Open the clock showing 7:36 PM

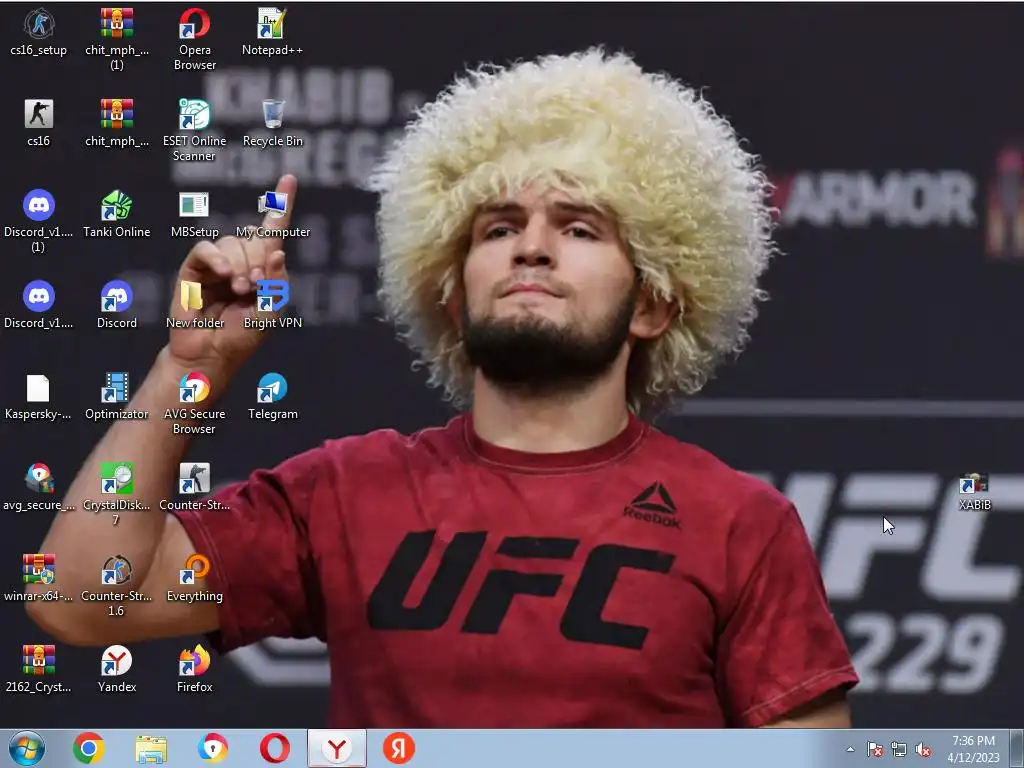coord(973,748)
